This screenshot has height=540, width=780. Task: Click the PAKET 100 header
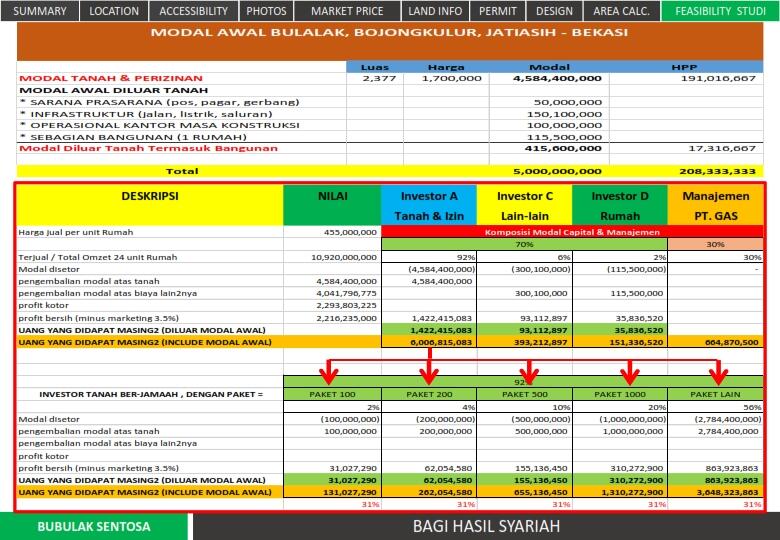point(332,394)
